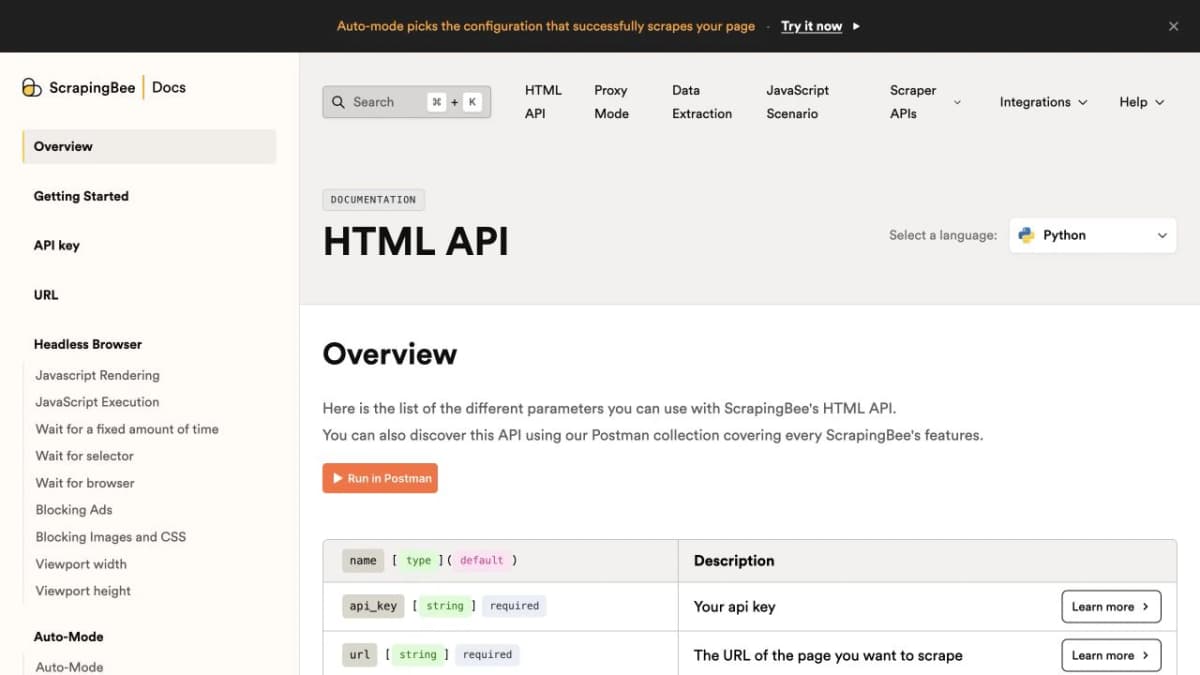Click the arrow after Try it now
The height and width of the screenshot is (675, 1200).
(856, 26)
